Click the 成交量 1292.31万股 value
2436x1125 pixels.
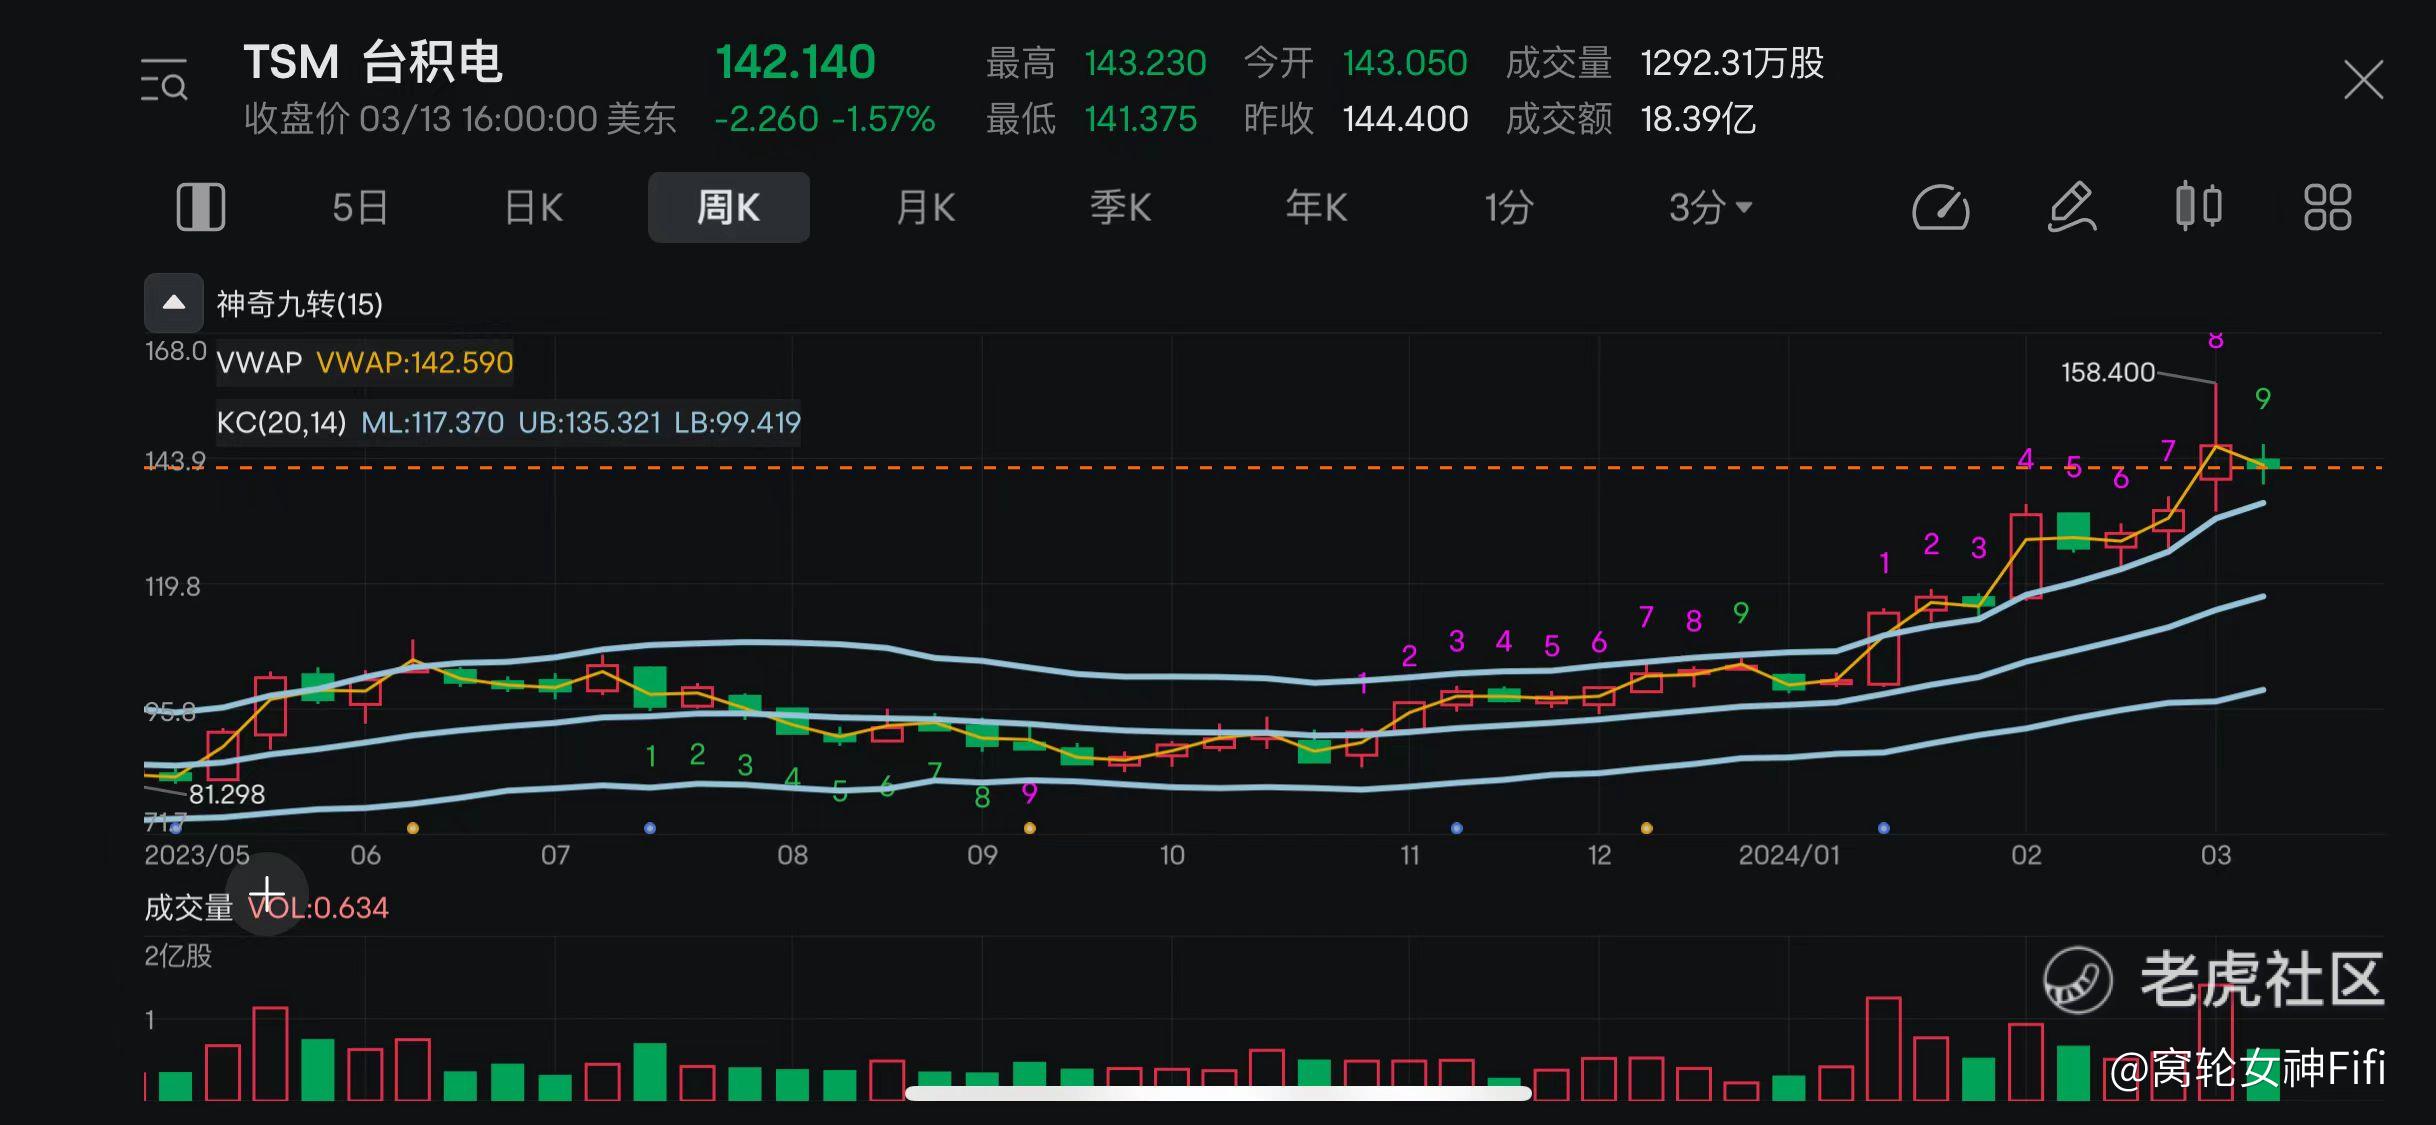coord(1732,63)
